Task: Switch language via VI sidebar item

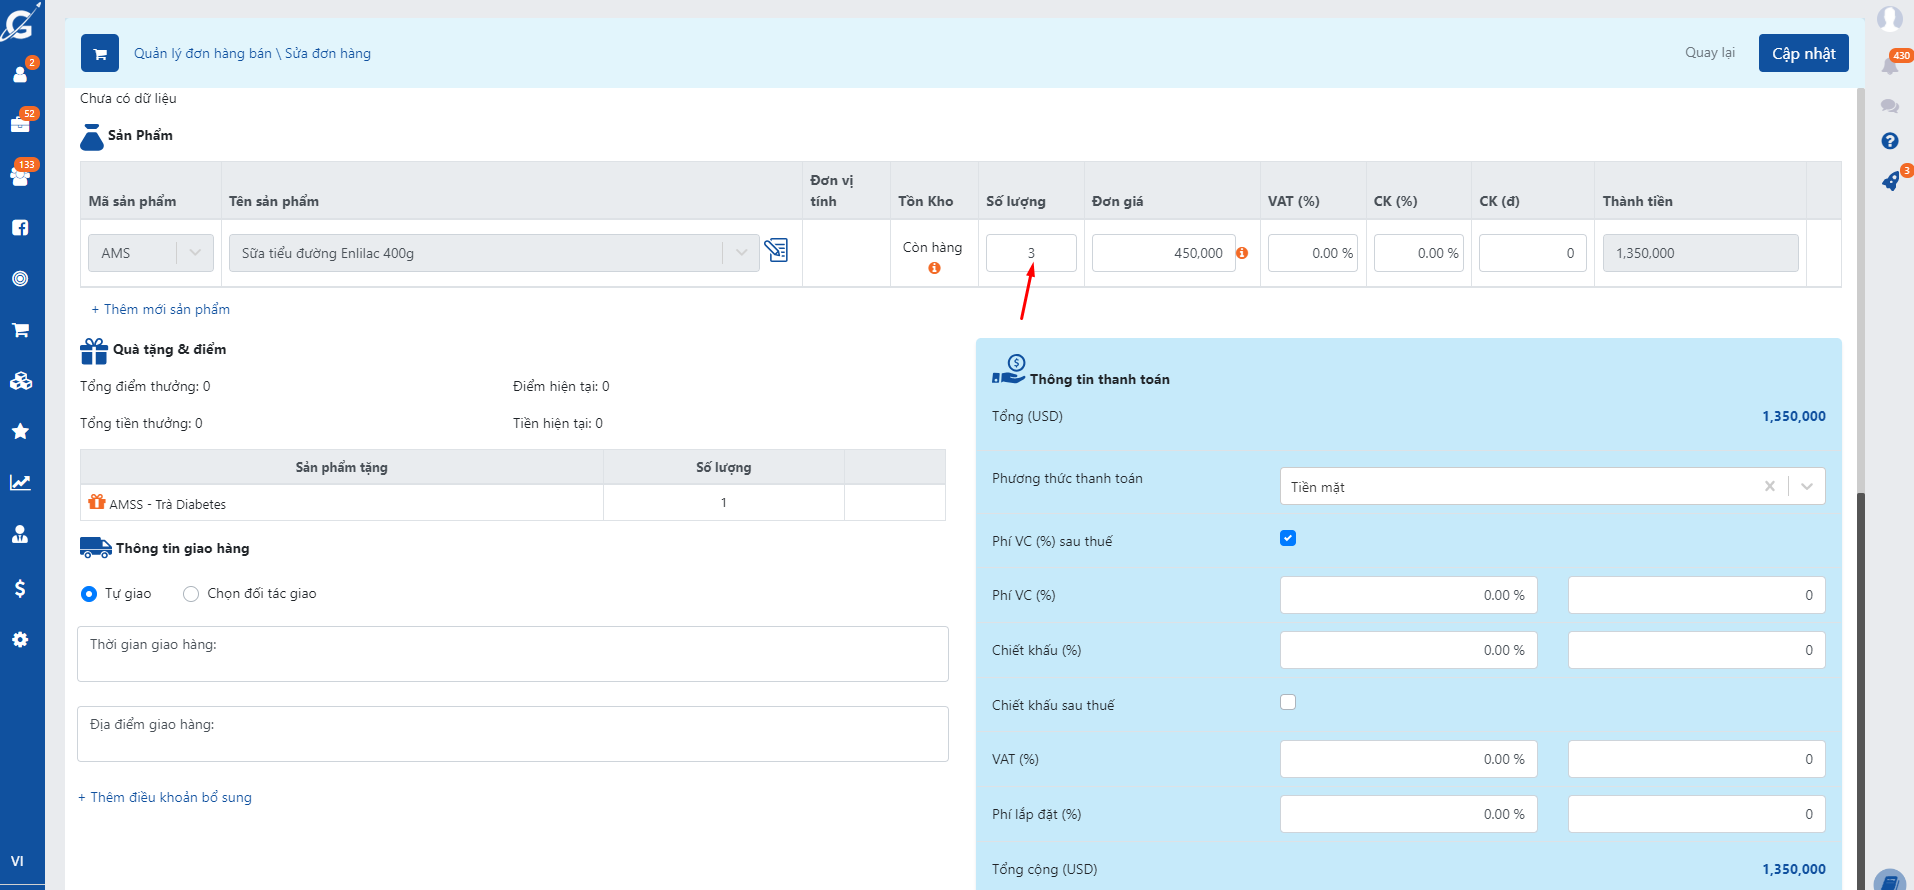Action: tap(17, 861)
